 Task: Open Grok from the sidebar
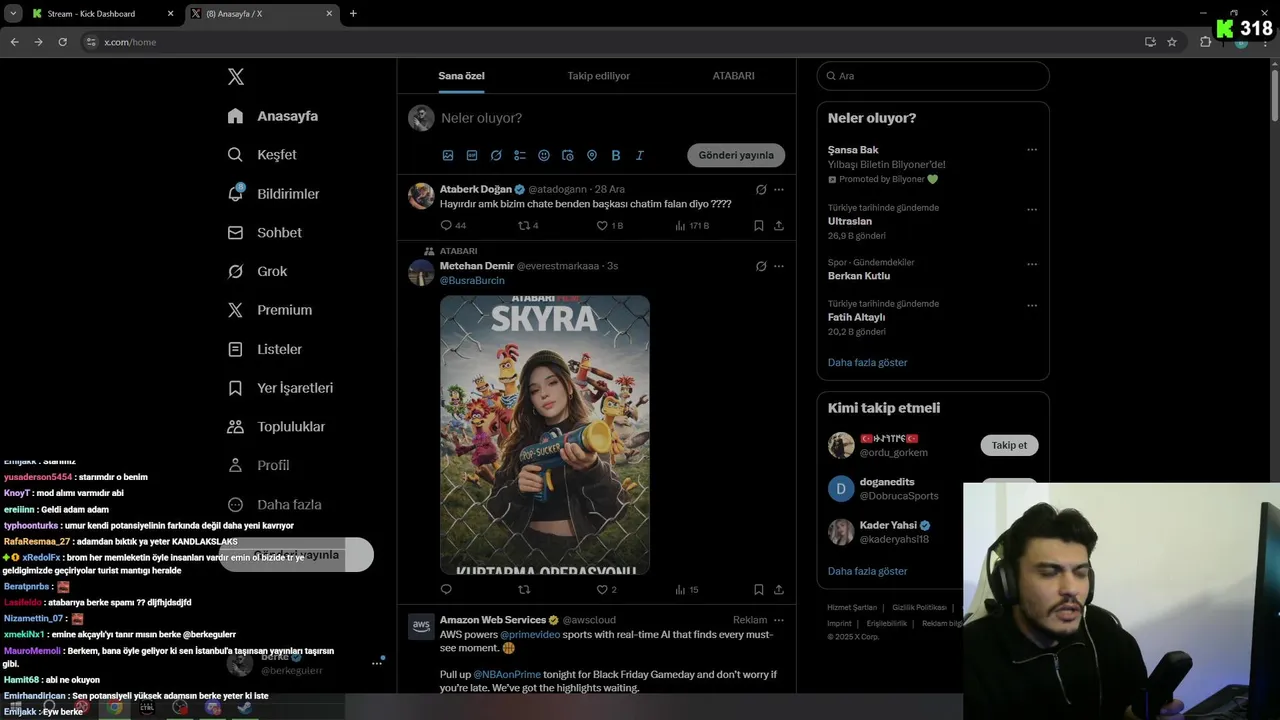(257, 272)
